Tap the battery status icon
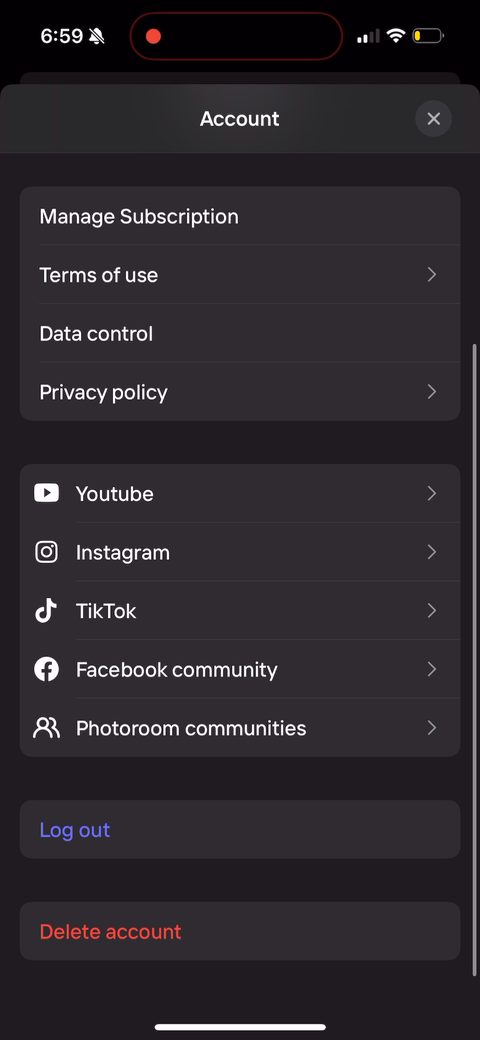Screen dimensions: 480x1040 tap(428, 36)
